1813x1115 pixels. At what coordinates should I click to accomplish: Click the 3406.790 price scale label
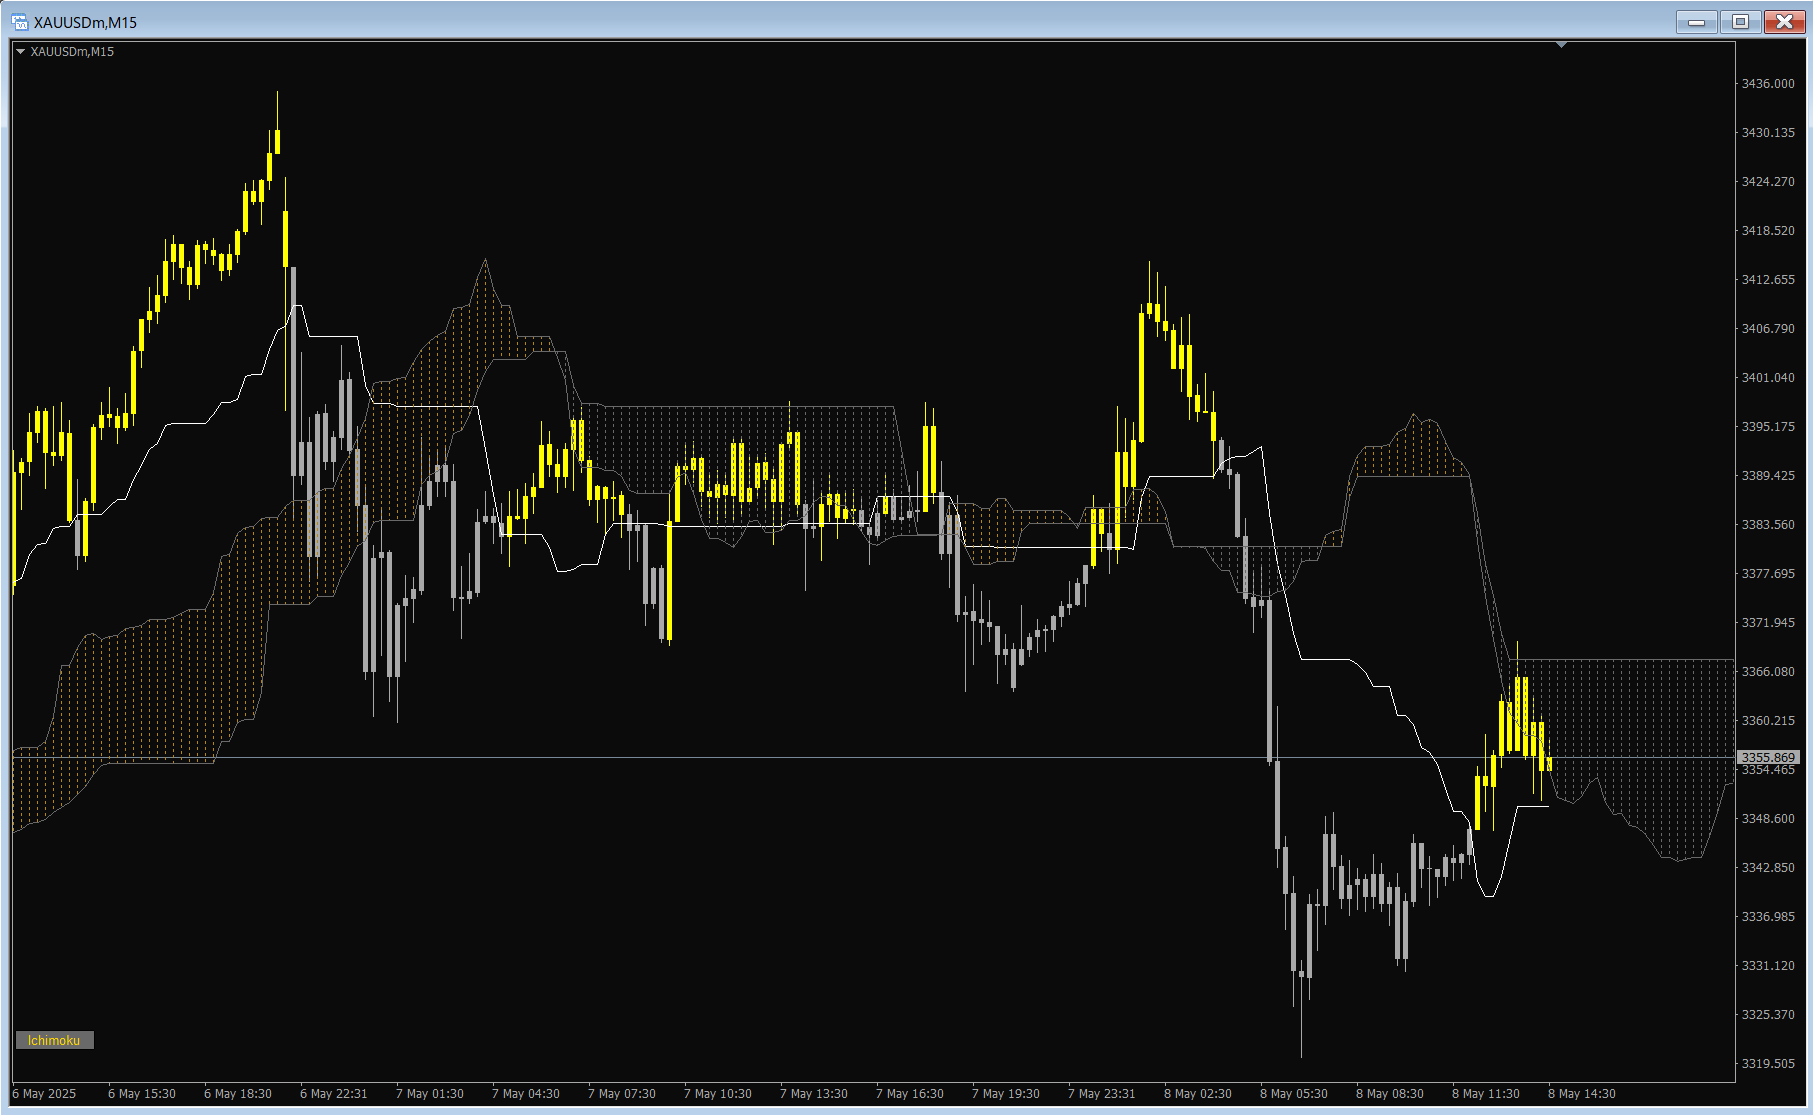(1767, 329)
